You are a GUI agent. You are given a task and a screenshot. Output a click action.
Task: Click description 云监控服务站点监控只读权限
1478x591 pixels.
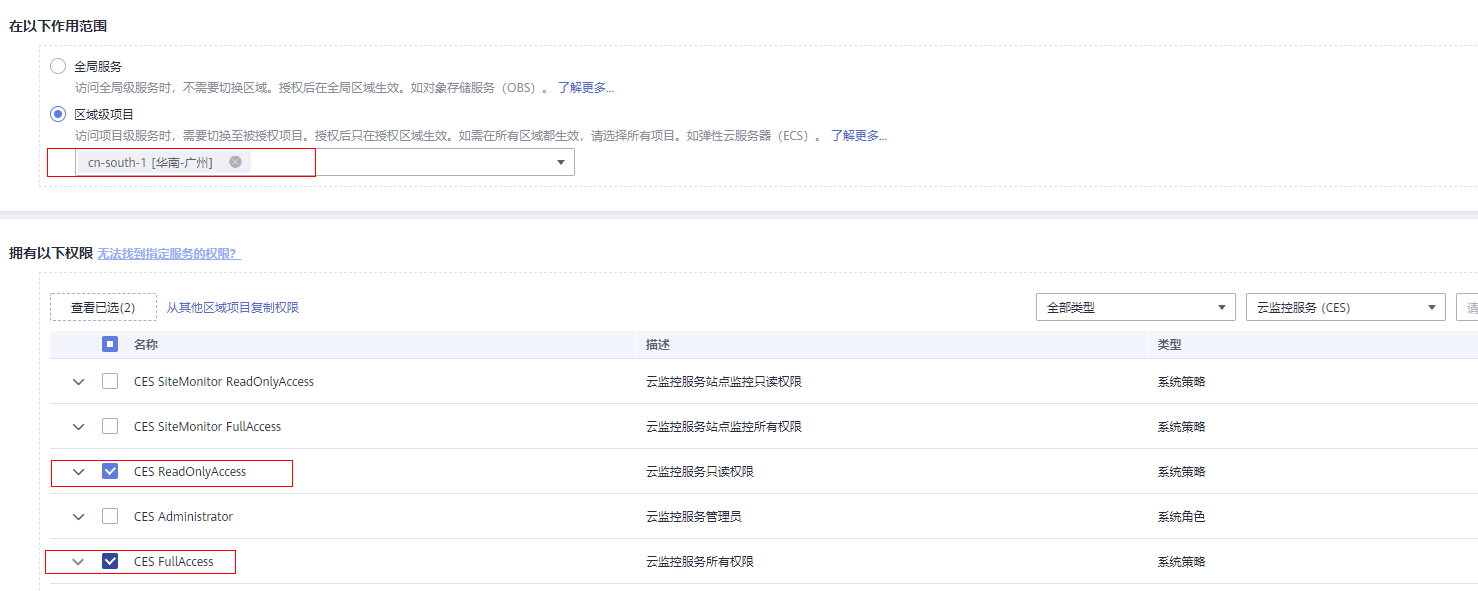(724, 381)
